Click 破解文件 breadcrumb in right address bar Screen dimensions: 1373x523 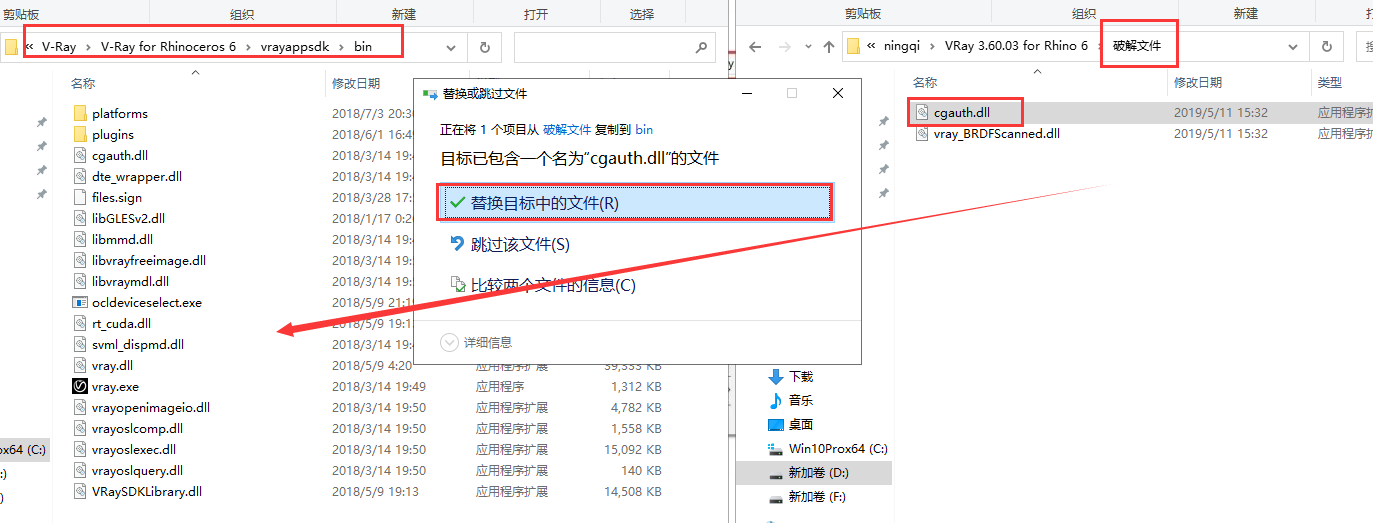[x=1137, y=47]
